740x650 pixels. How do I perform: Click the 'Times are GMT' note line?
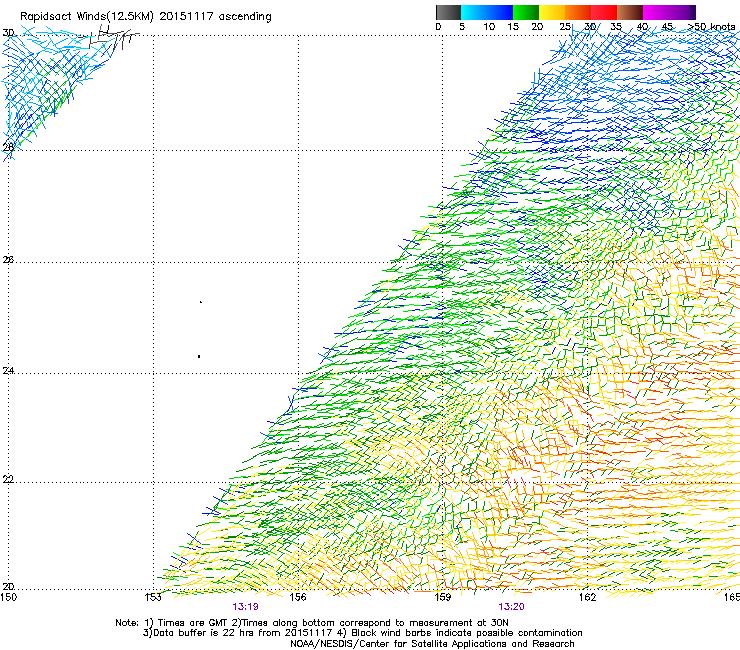312,623
